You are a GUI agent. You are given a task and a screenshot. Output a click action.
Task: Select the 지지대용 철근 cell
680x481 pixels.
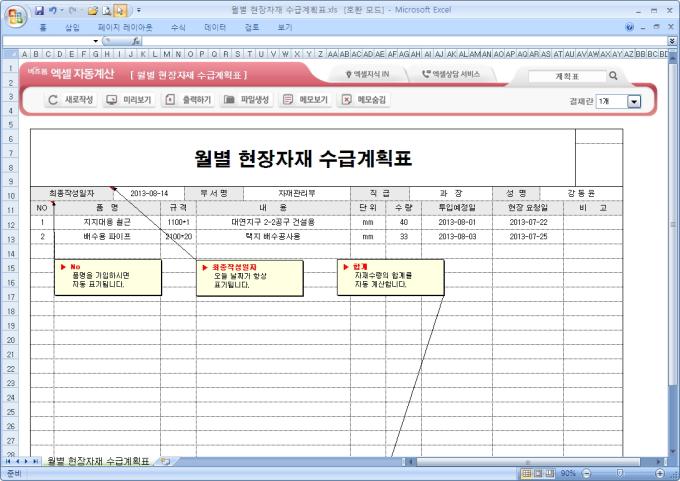(107, 222)
